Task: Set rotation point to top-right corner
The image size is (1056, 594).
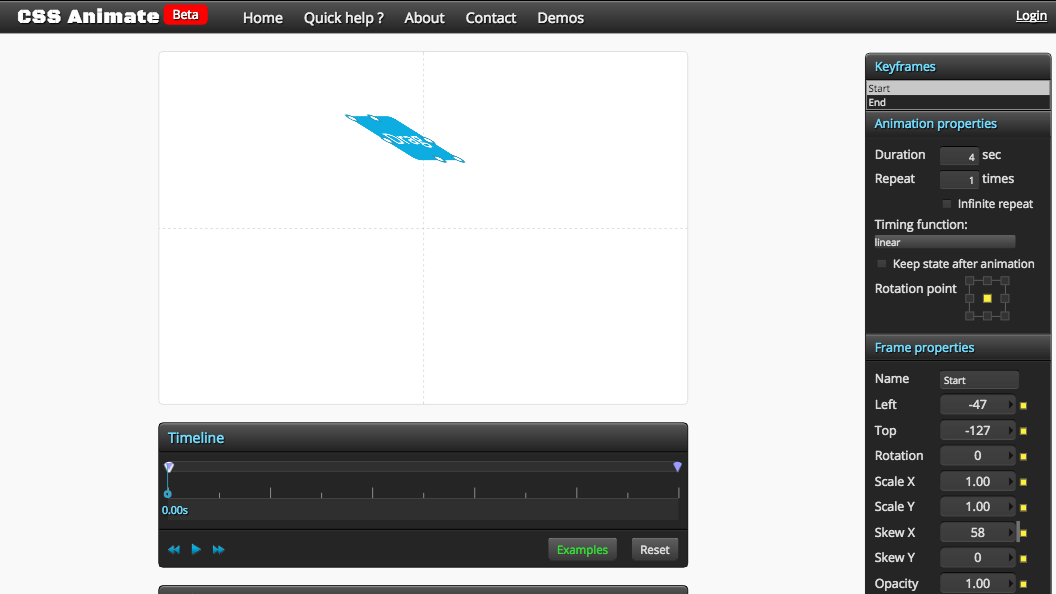Action: click(x=1005, y=281)
